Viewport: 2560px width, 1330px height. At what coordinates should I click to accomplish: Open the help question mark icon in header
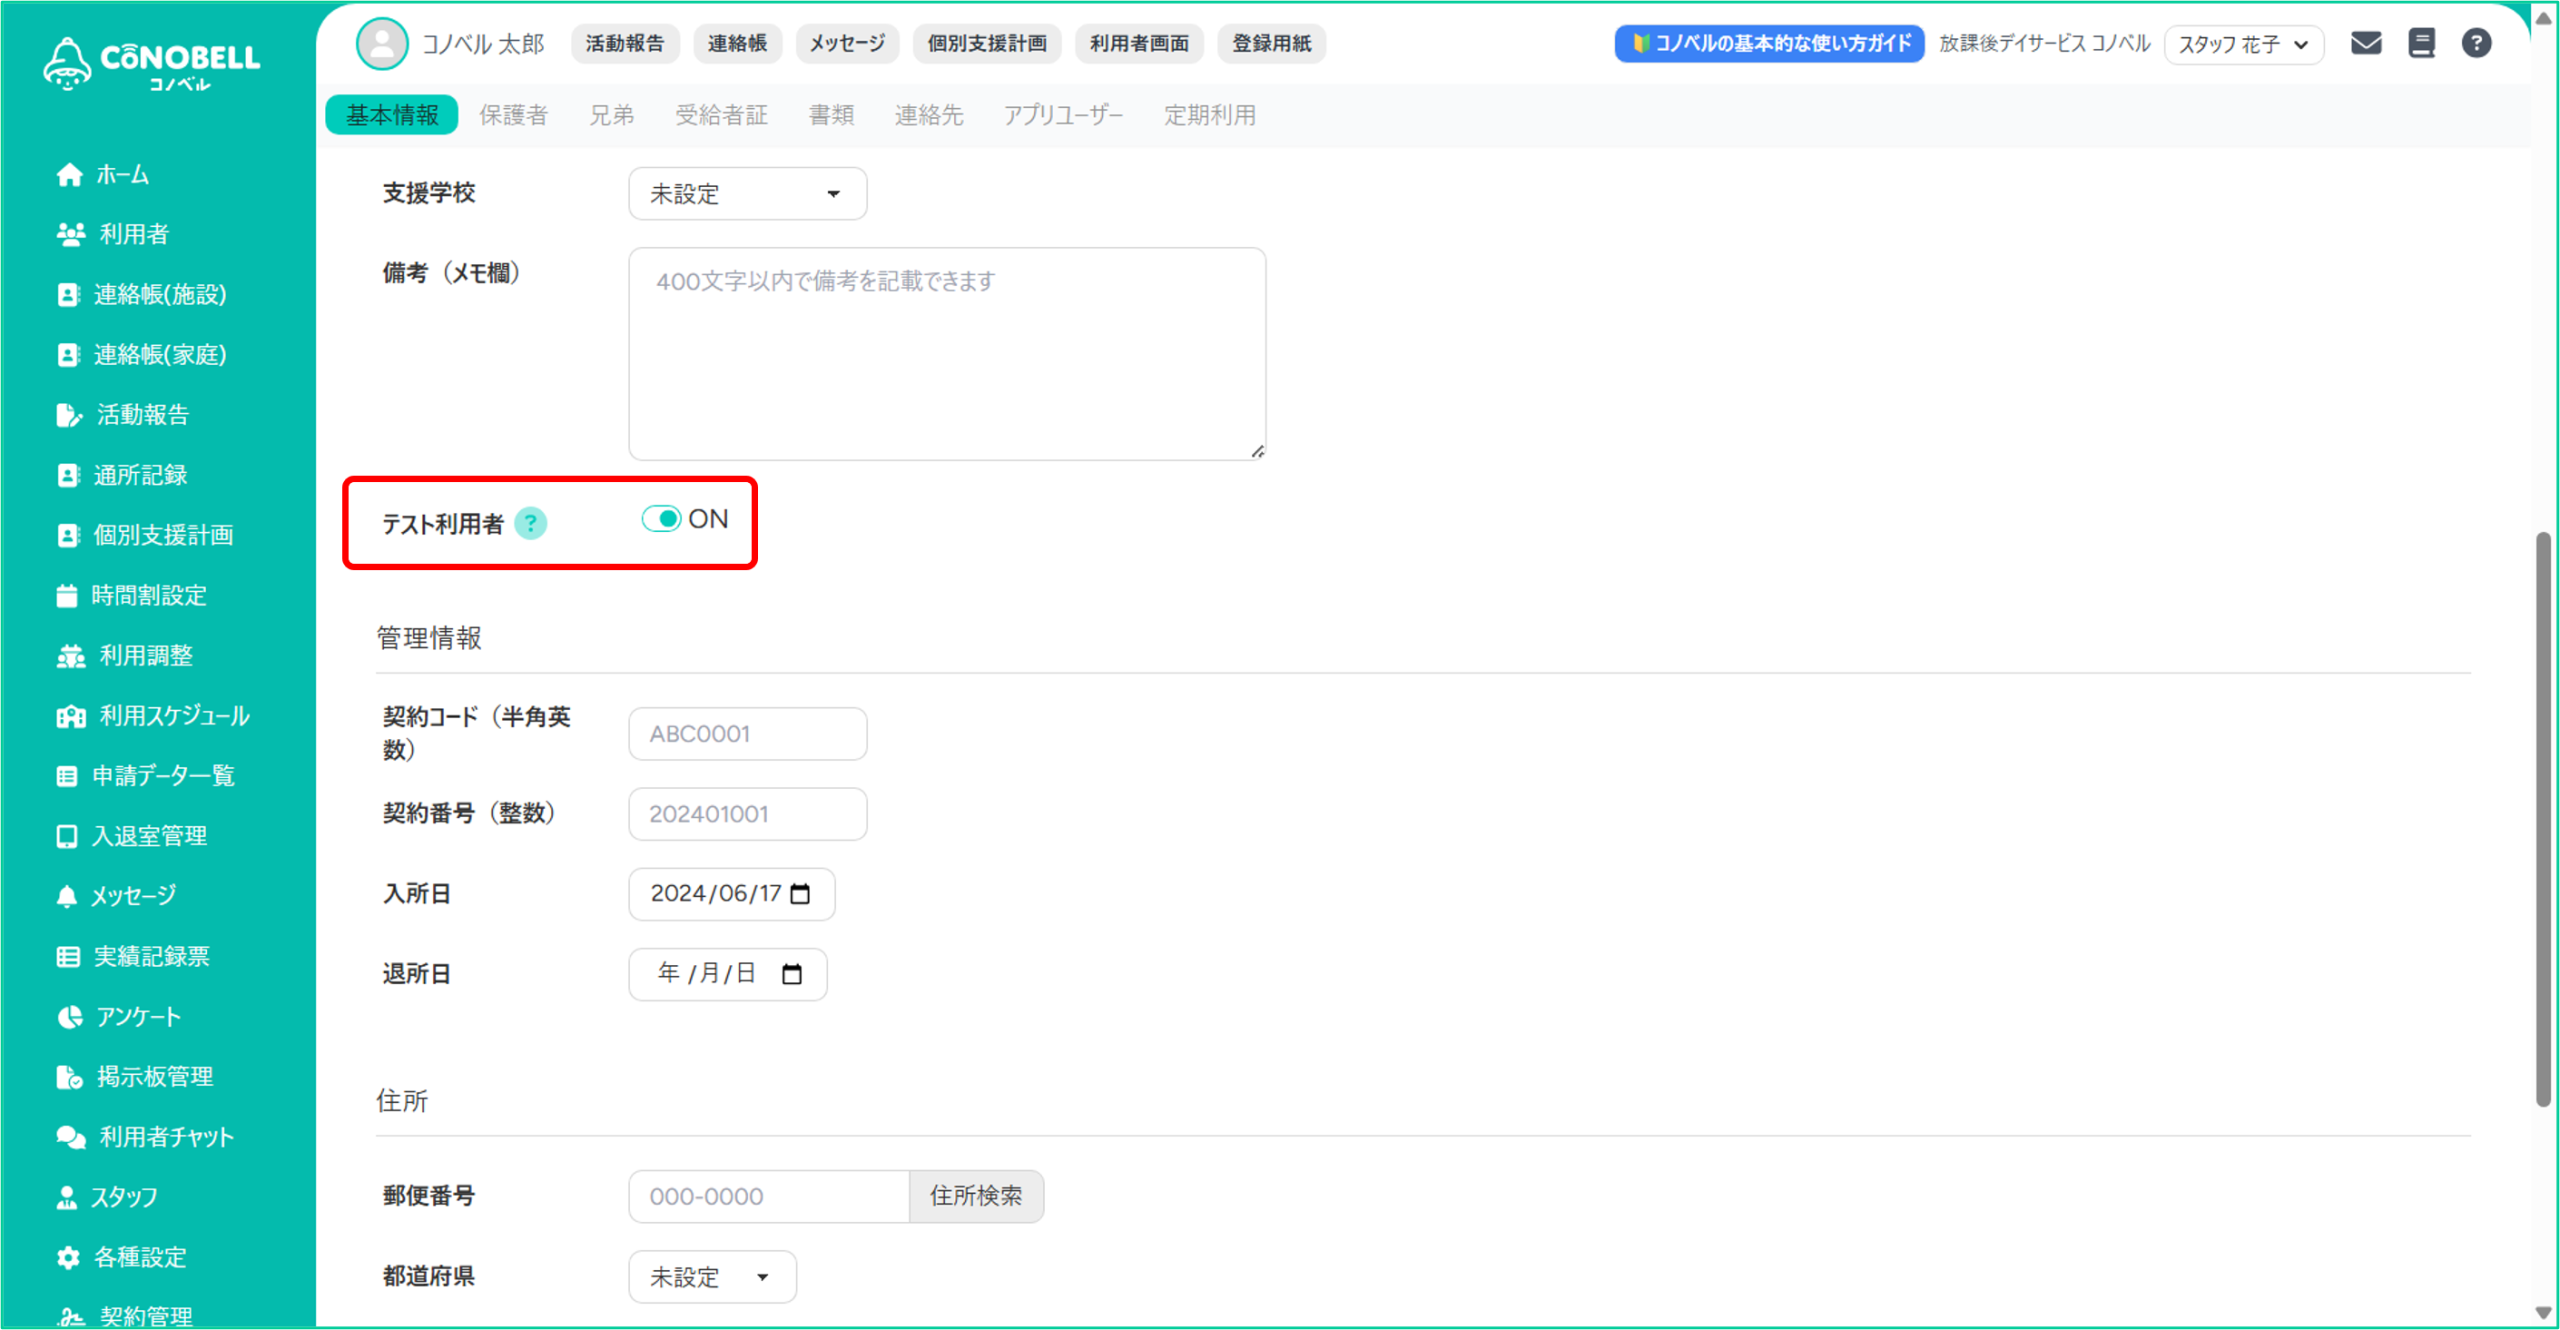2476,43
